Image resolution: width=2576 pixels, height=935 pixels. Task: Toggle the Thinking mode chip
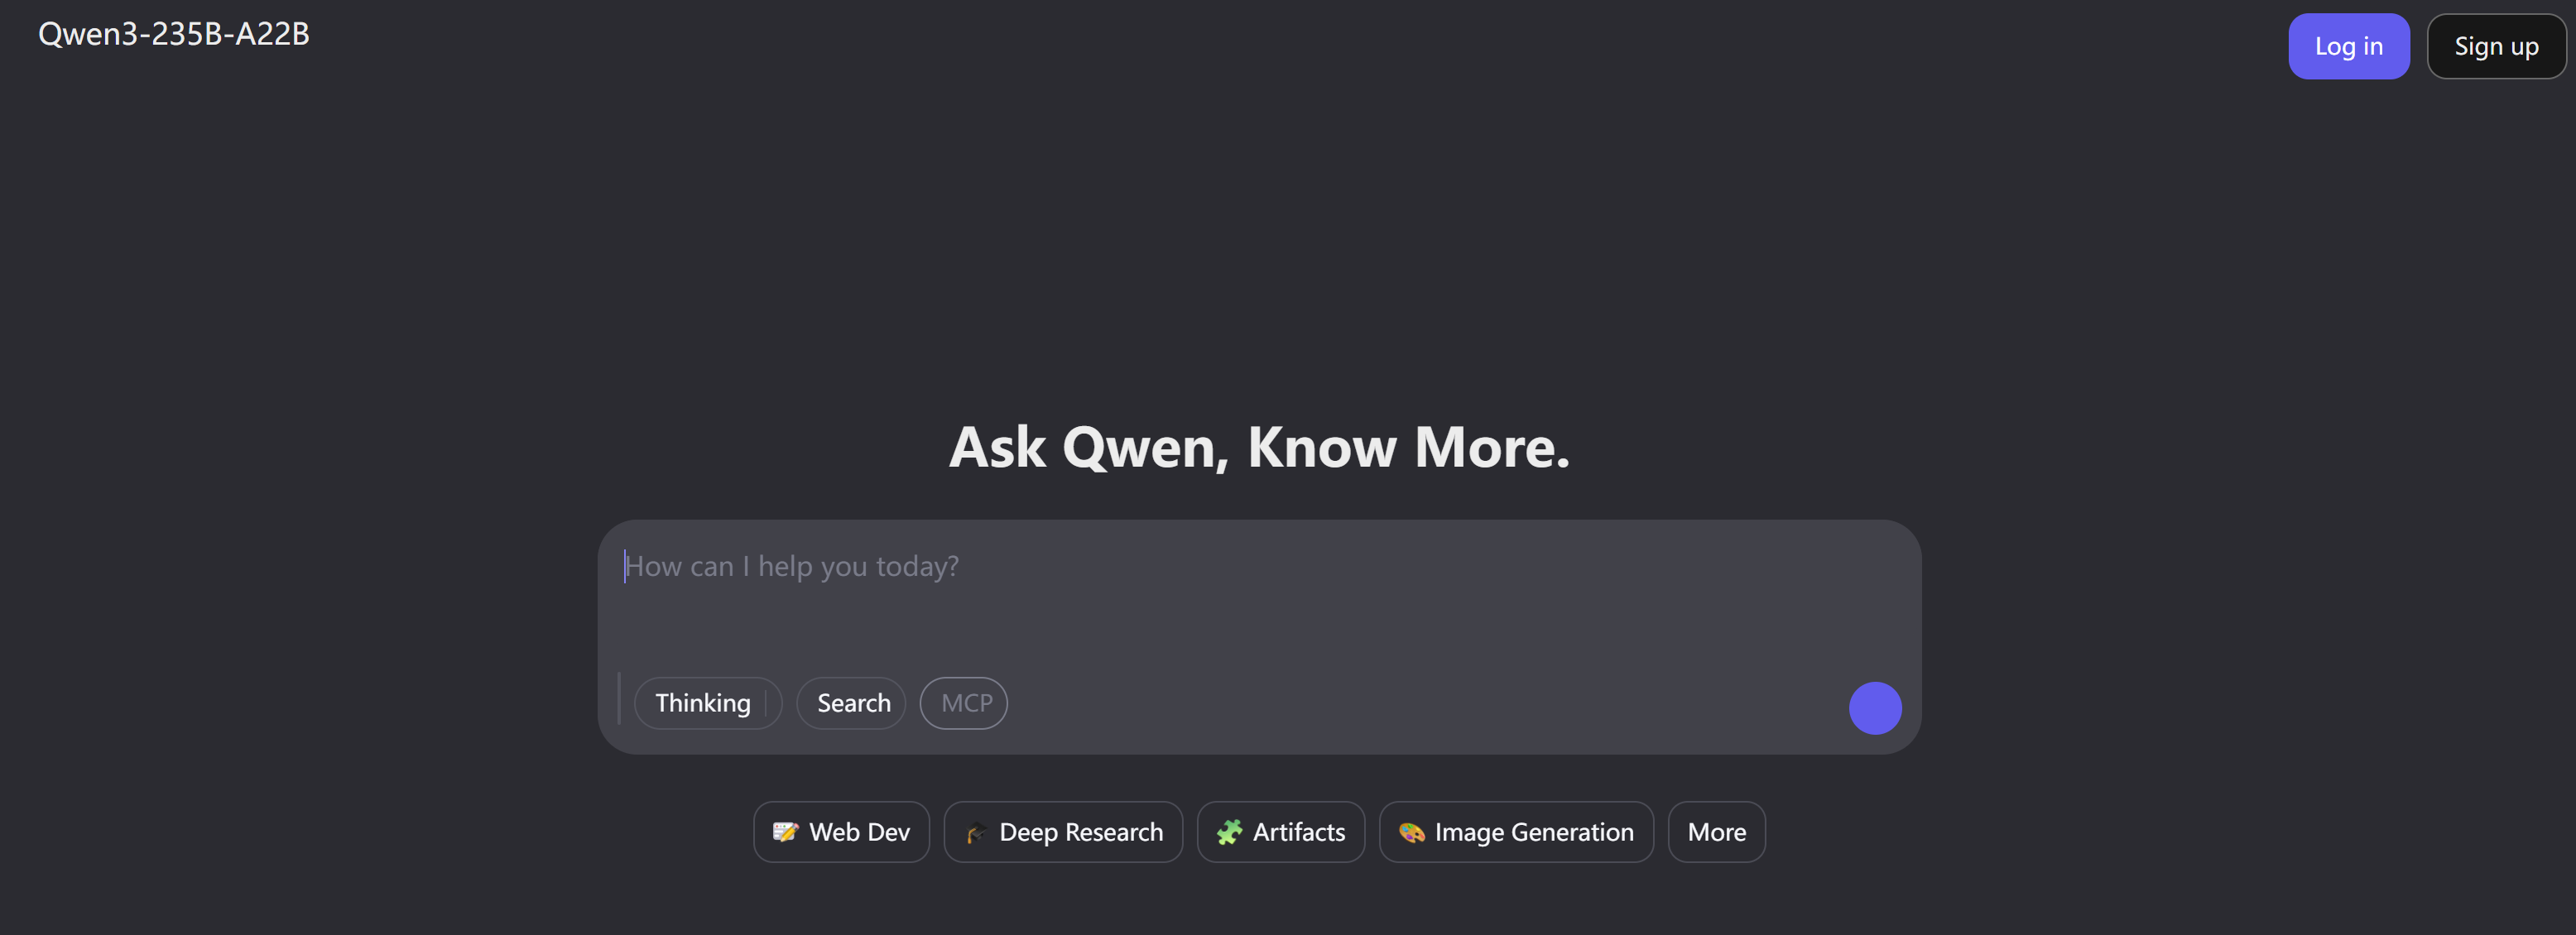coord(707,703)
